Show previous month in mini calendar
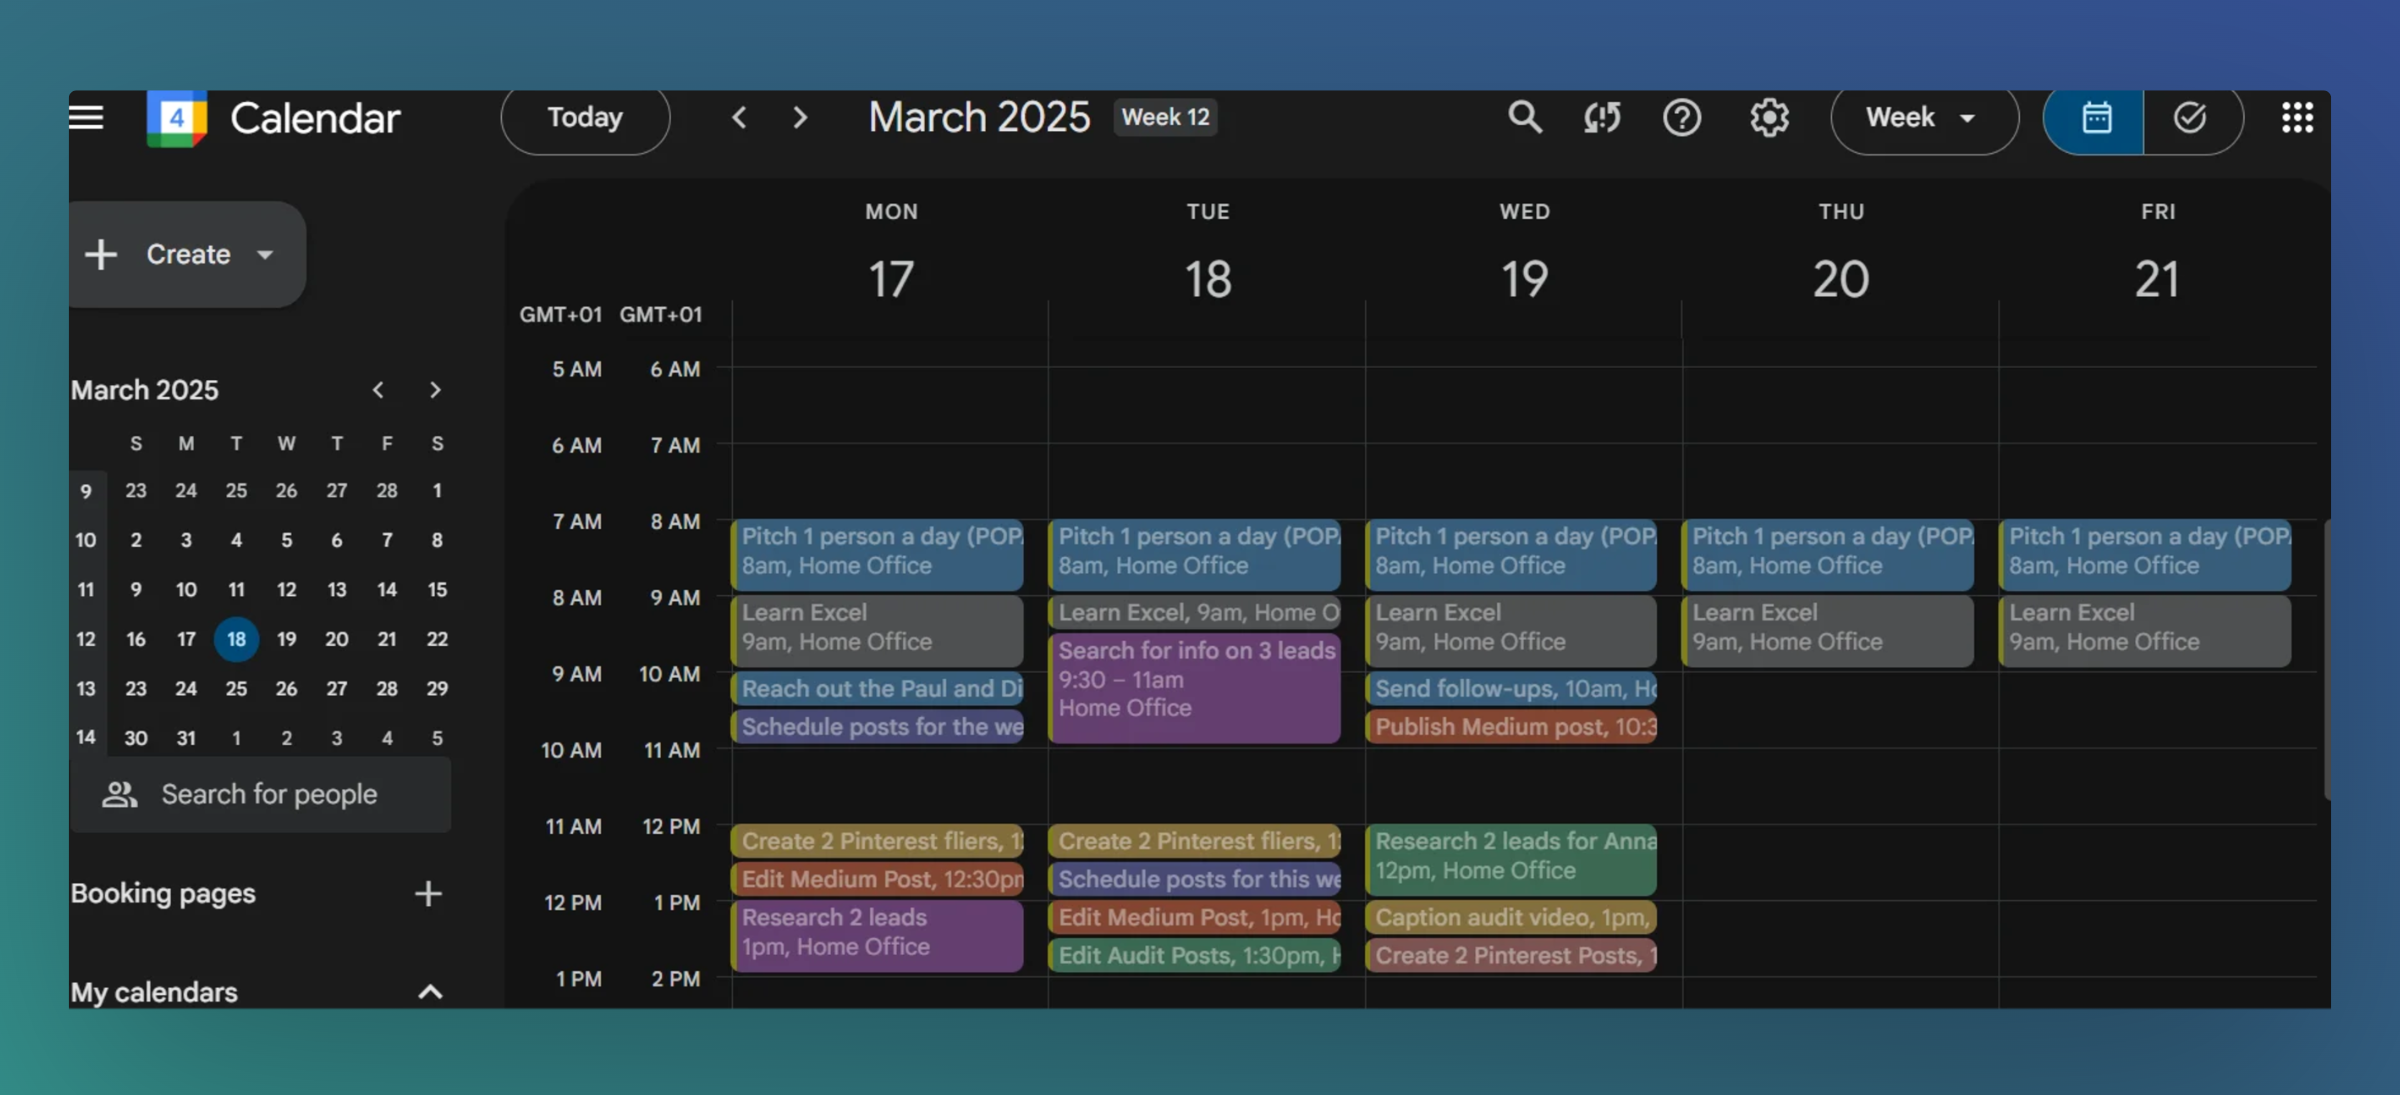 click(378, 390)
